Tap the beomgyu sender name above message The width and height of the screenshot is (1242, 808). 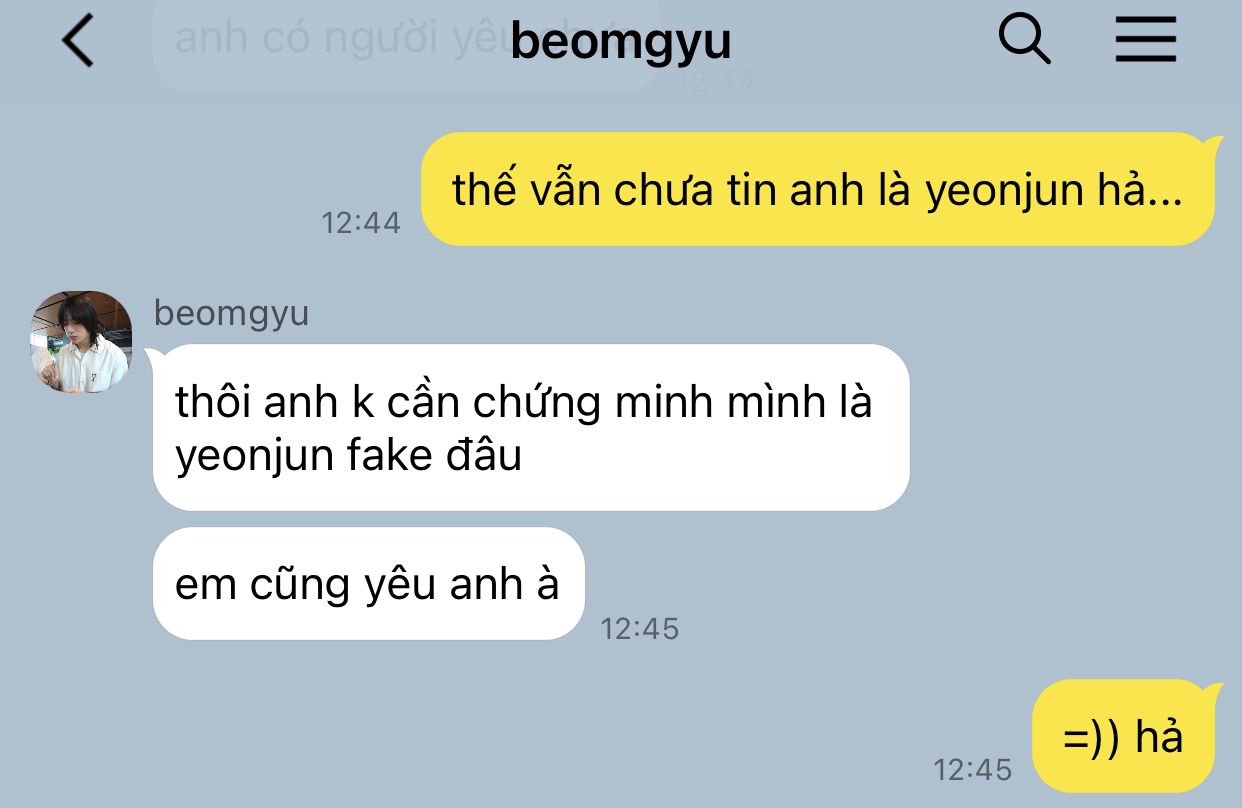tap(231, 313)
